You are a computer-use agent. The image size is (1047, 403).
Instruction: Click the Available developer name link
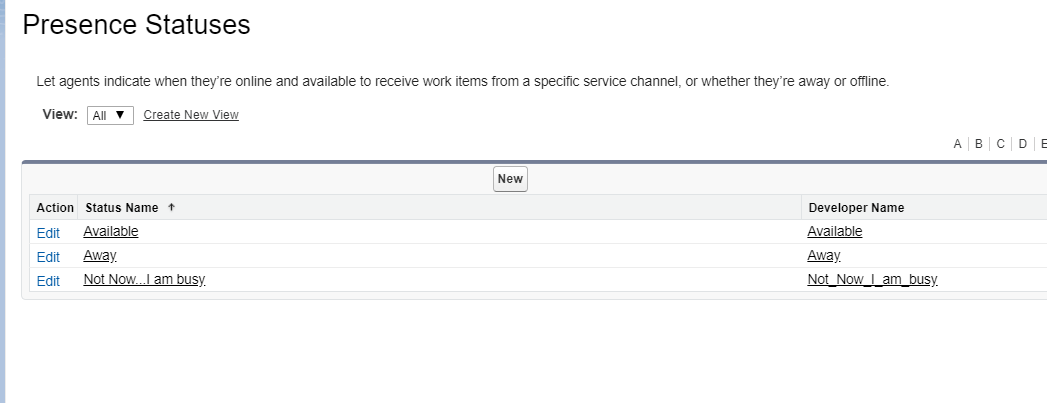(x=835, y=232)
